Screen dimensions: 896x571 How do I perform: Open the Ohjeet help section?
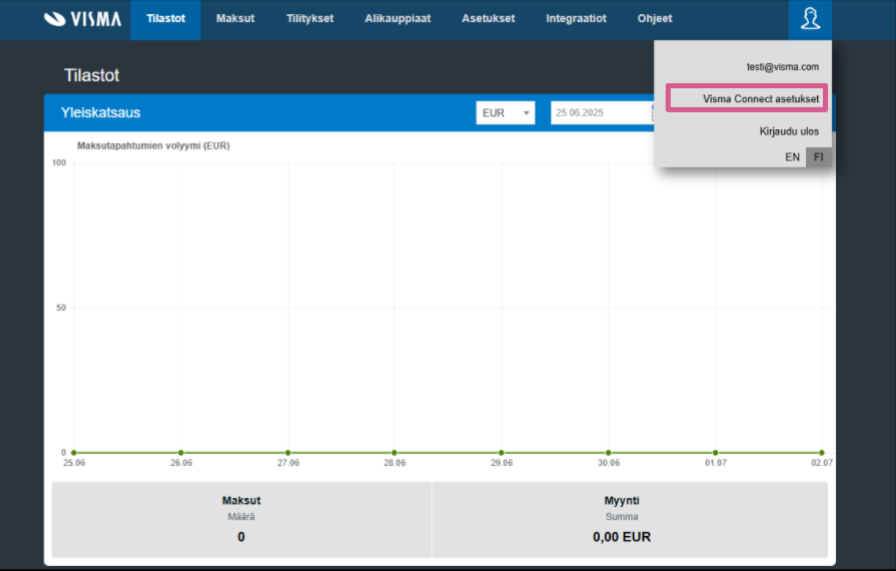654,19
